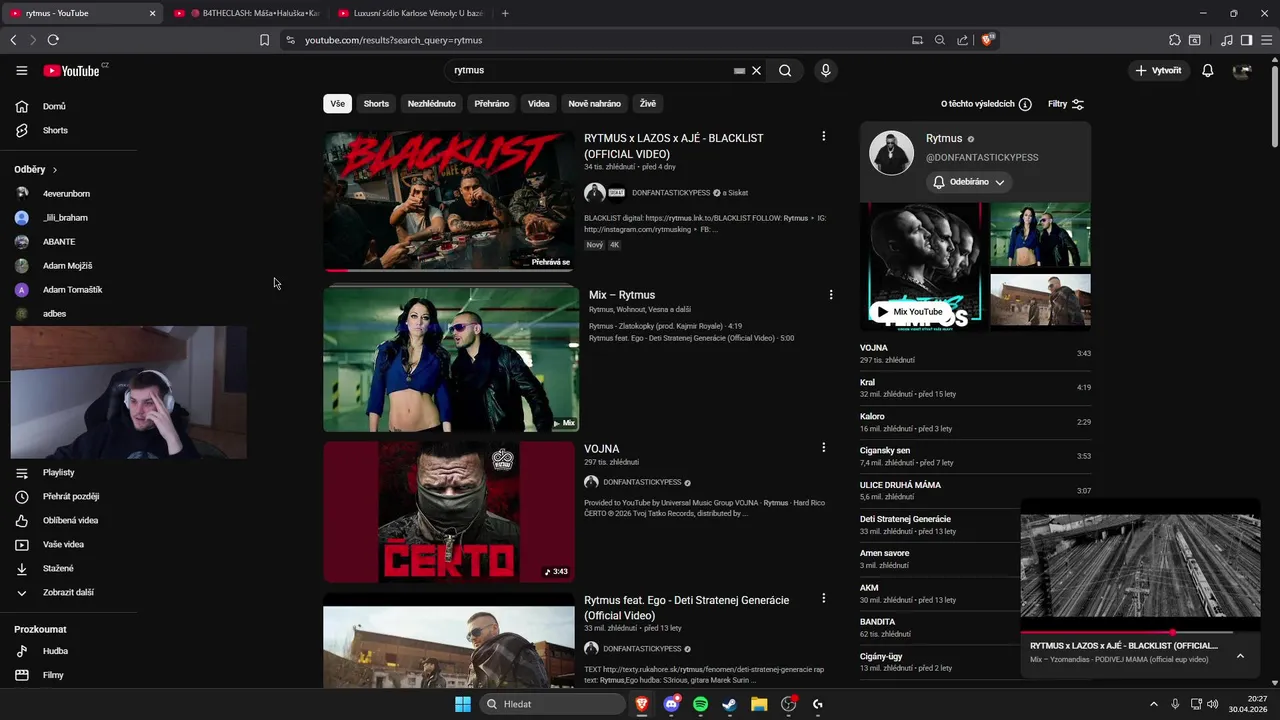Switch to B4THECLASH browser tab
The height and width of the screenshot is (720, 1280).
click(245, 13)
